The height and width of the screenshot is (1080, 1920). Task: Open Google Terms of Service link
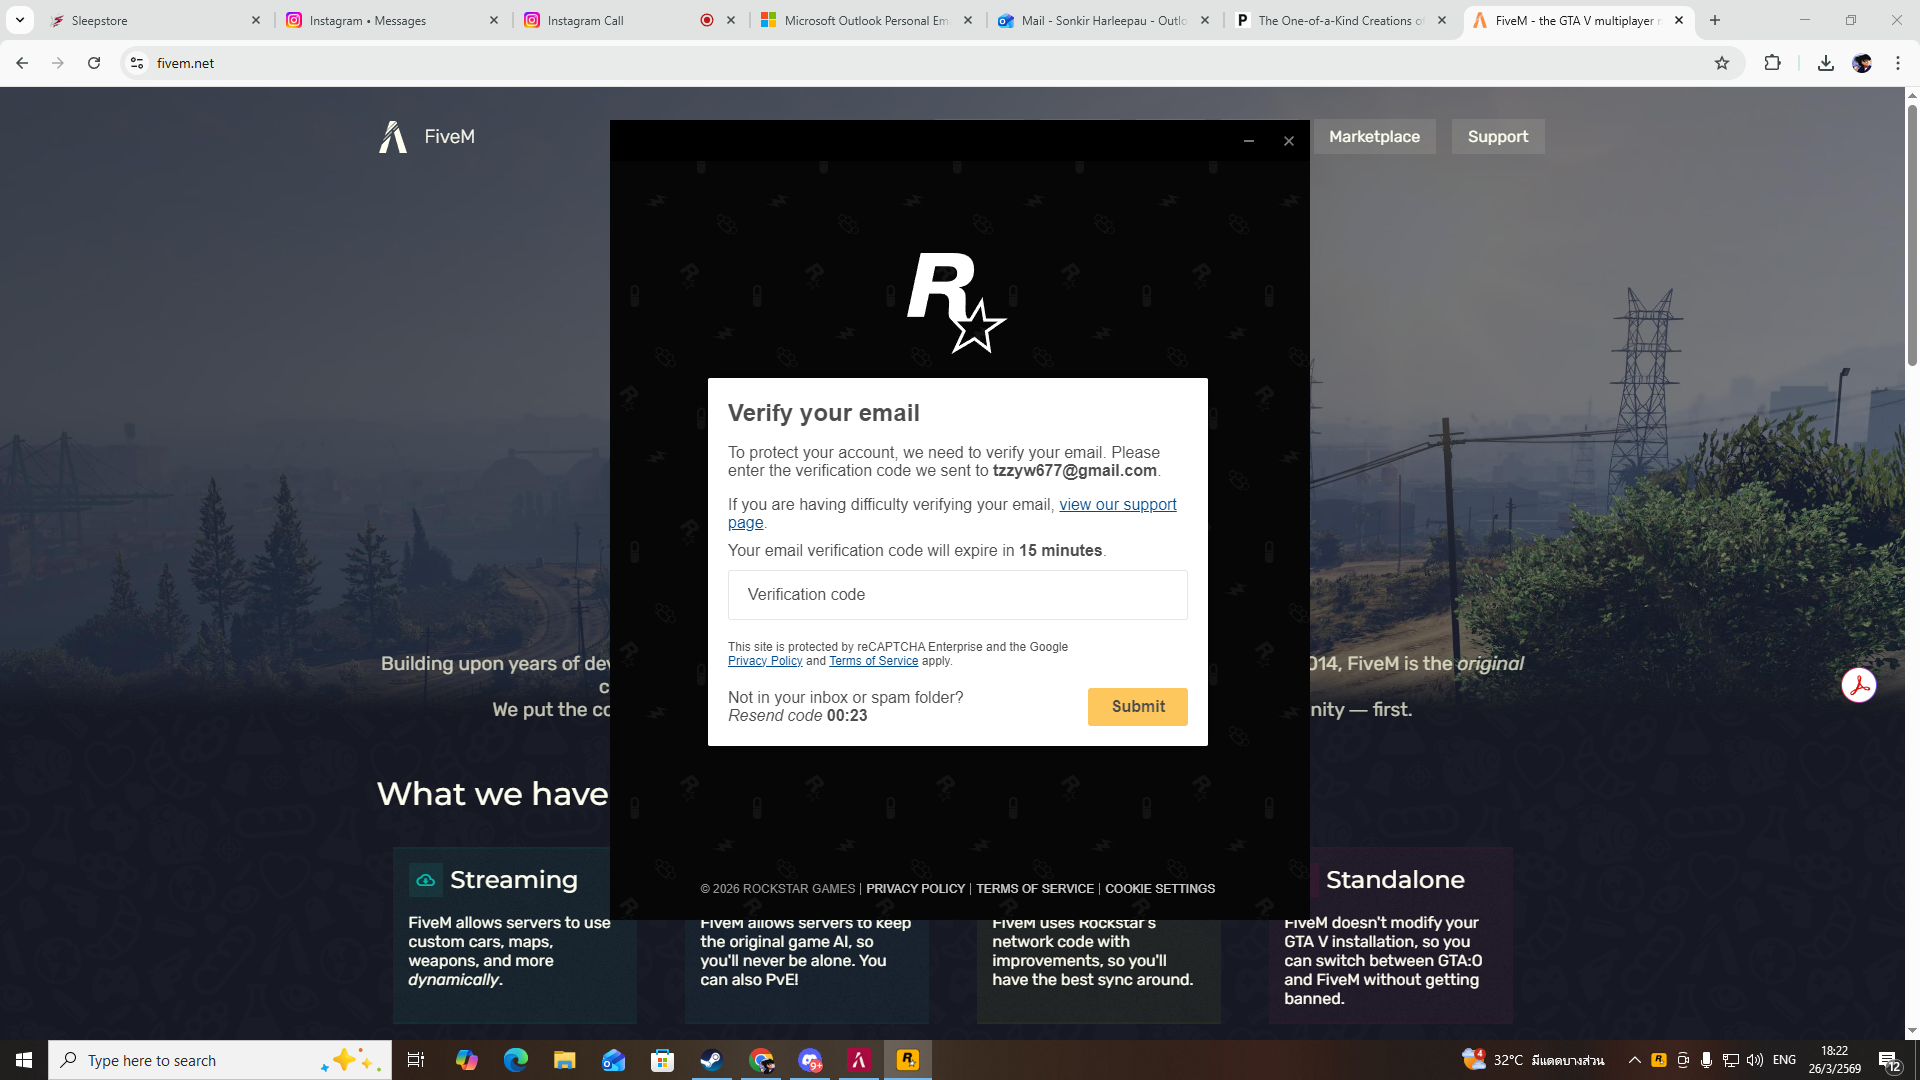(x=873, y=661)
